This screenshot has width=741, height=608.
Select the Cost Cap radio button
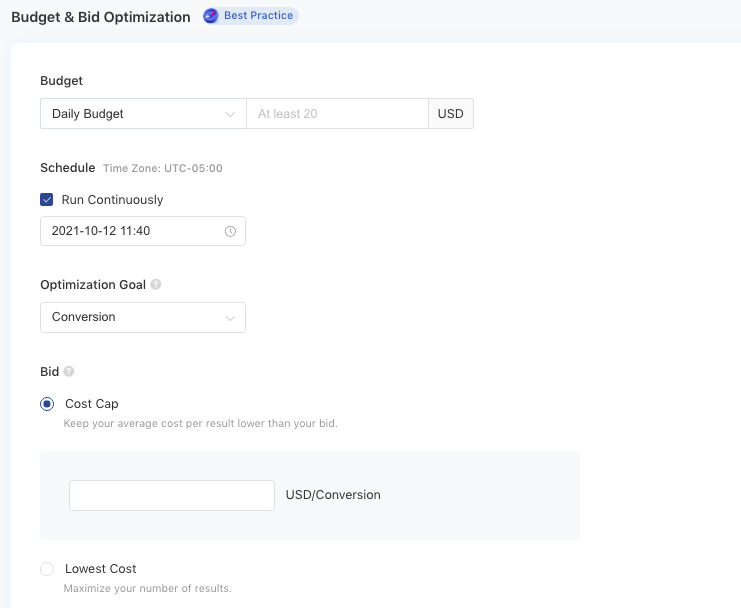click(x=47, y=404)
